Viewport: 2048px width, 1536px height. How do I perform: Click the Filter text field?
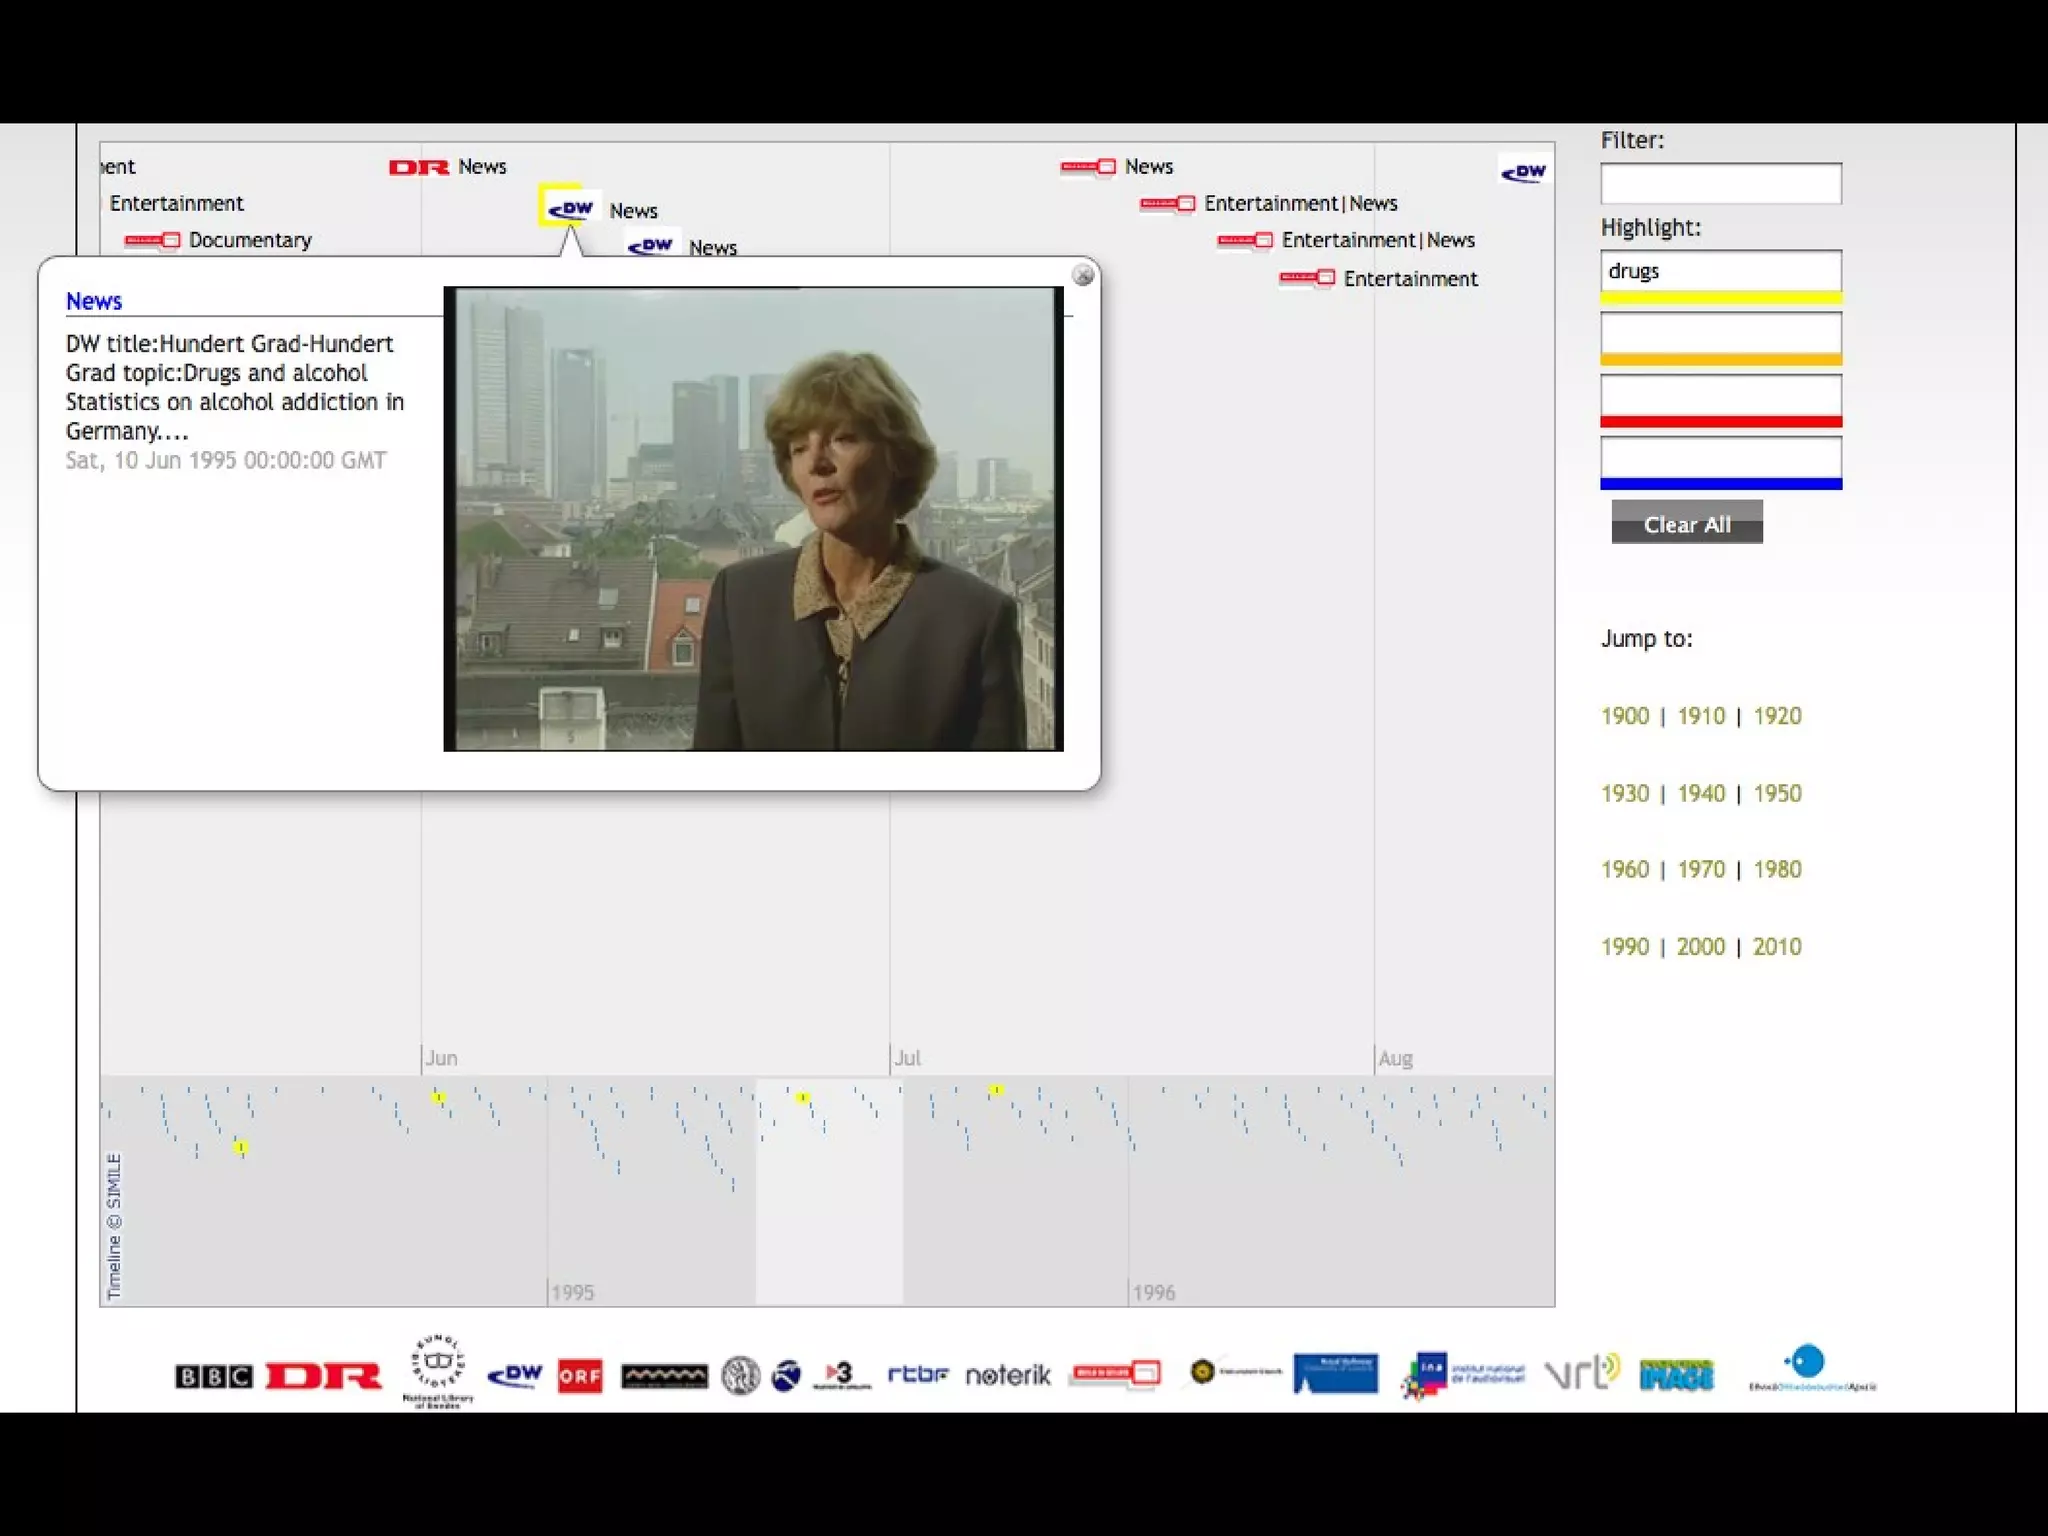pyautogui.click(x=1720, y=184)
